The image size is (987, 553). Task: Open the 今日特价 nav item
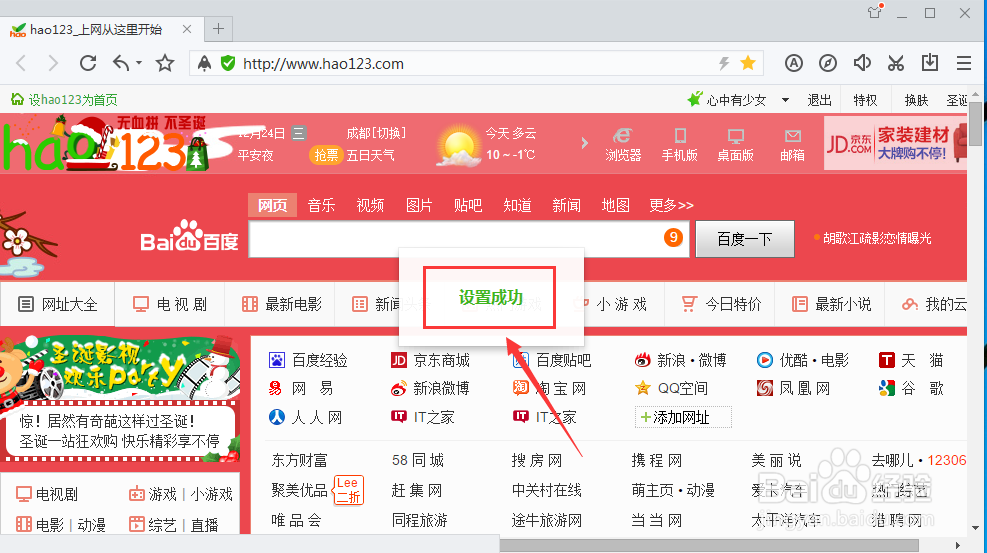coord(721,304)
